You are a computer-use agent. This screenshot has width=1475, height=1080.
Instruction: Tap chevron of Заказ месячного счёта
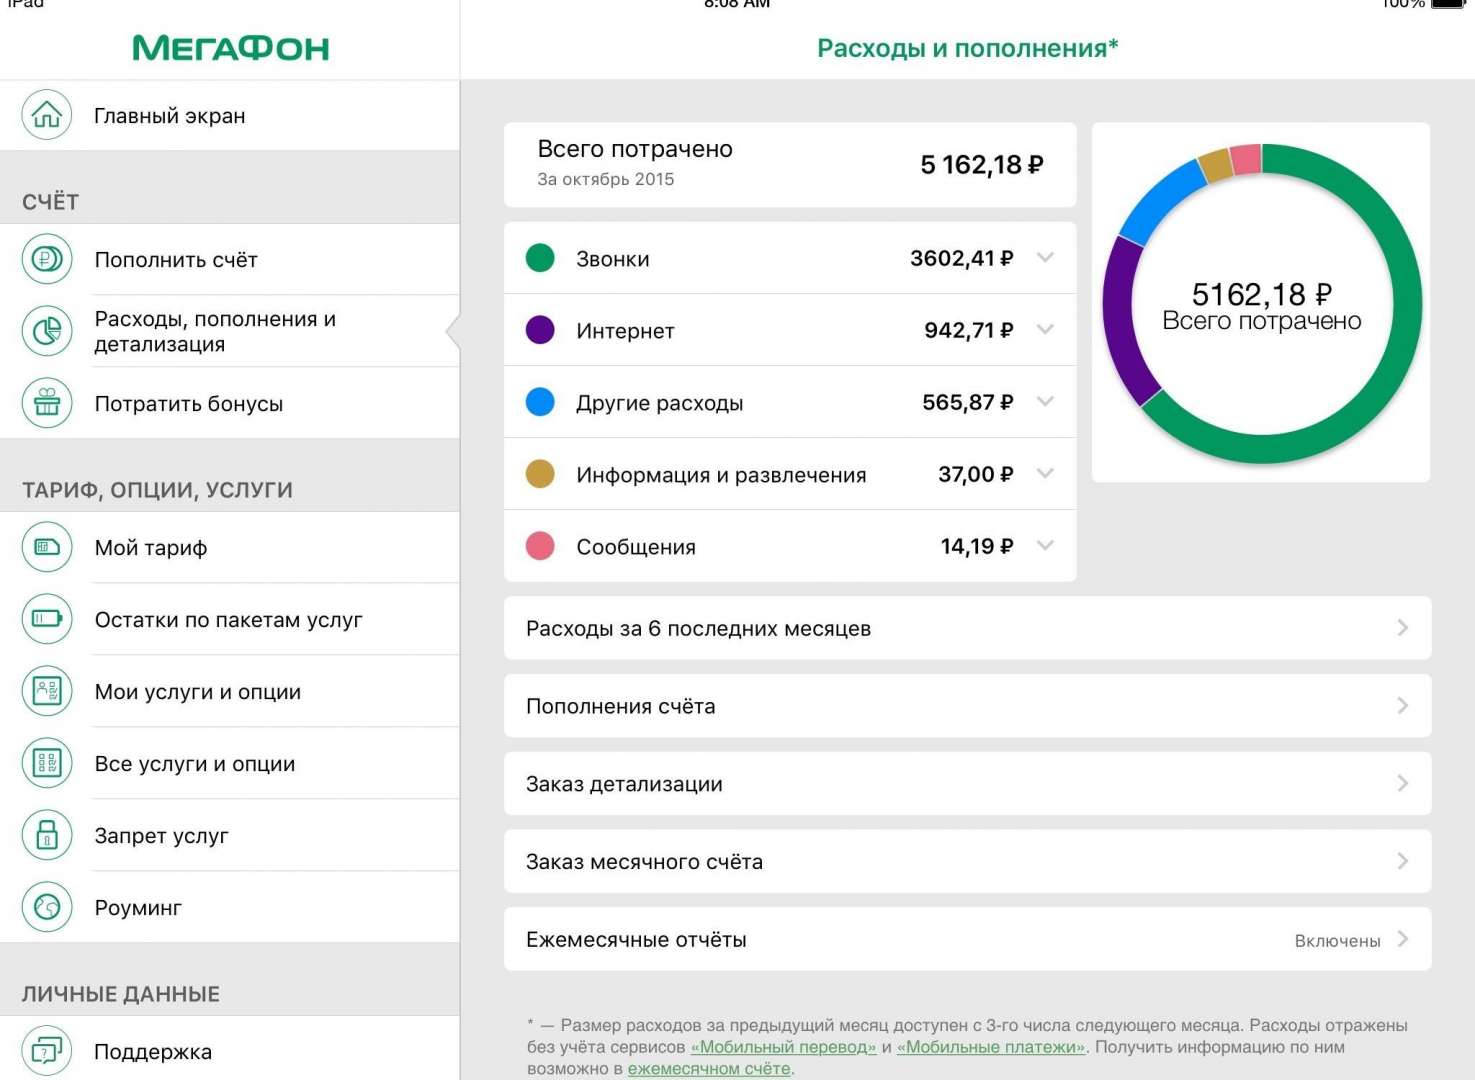point(1403,861)
